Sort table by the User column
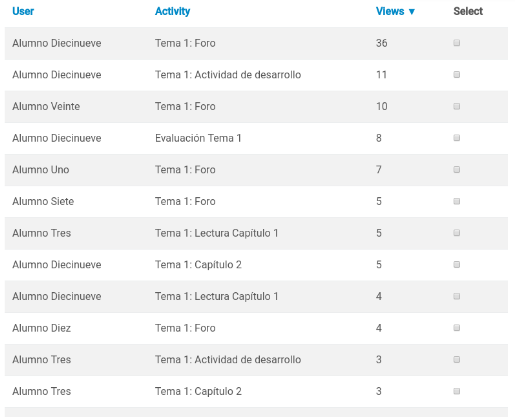Screen dimensions: 515x417 [x=23, y=11]
